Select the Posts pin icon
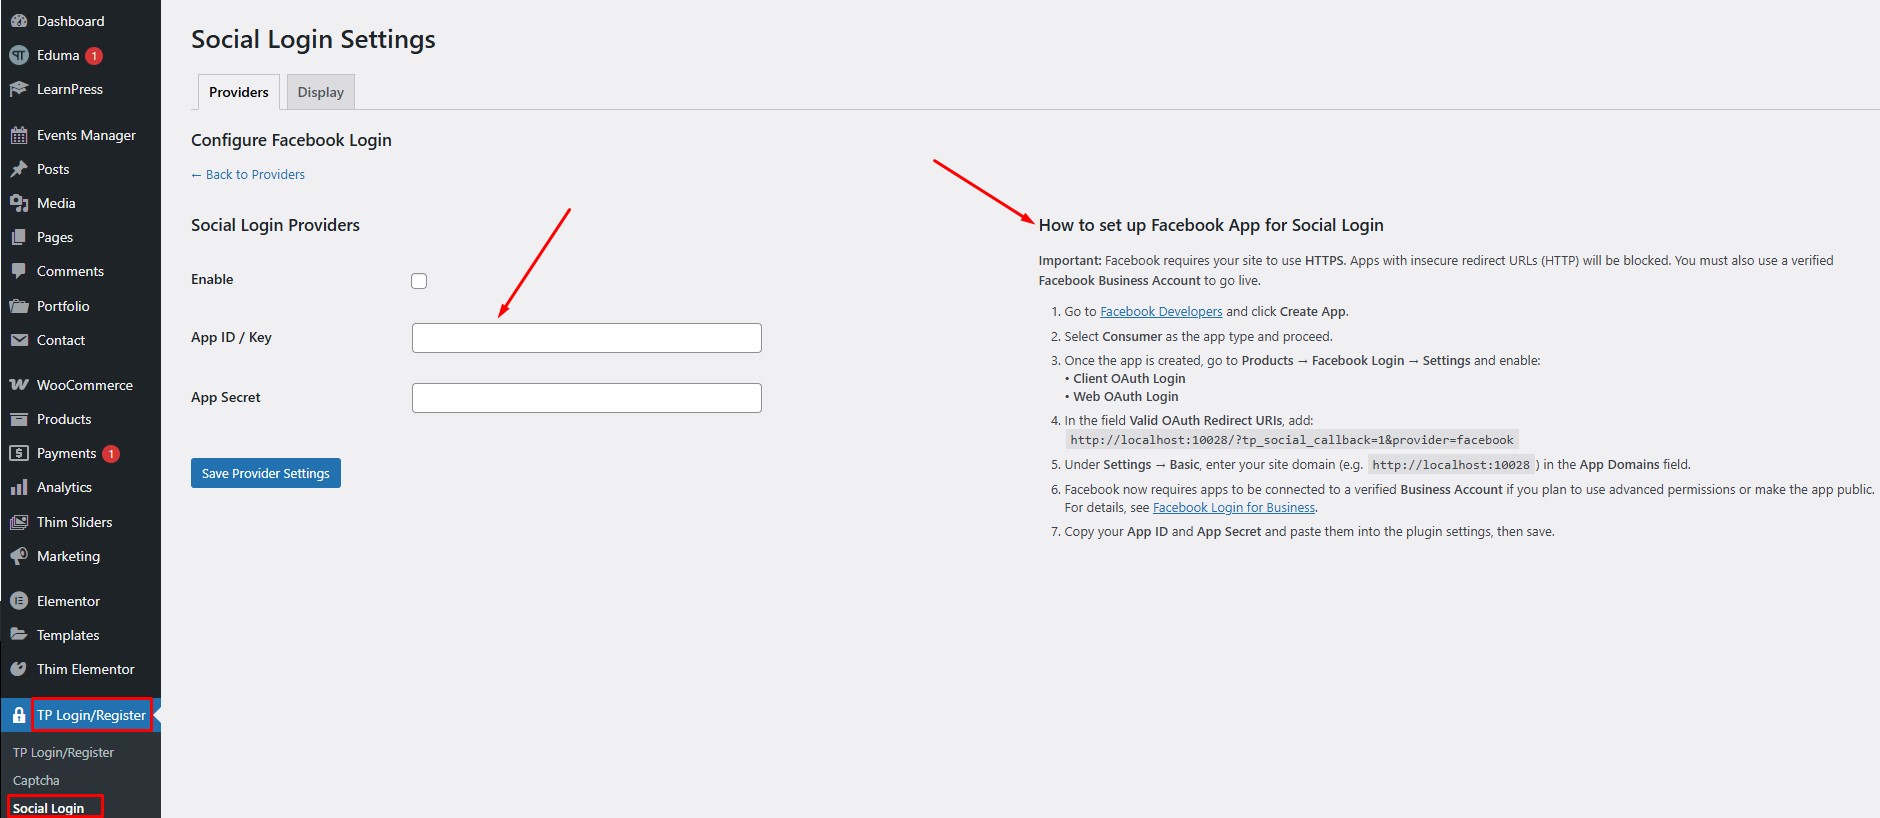 click(19, 169)
